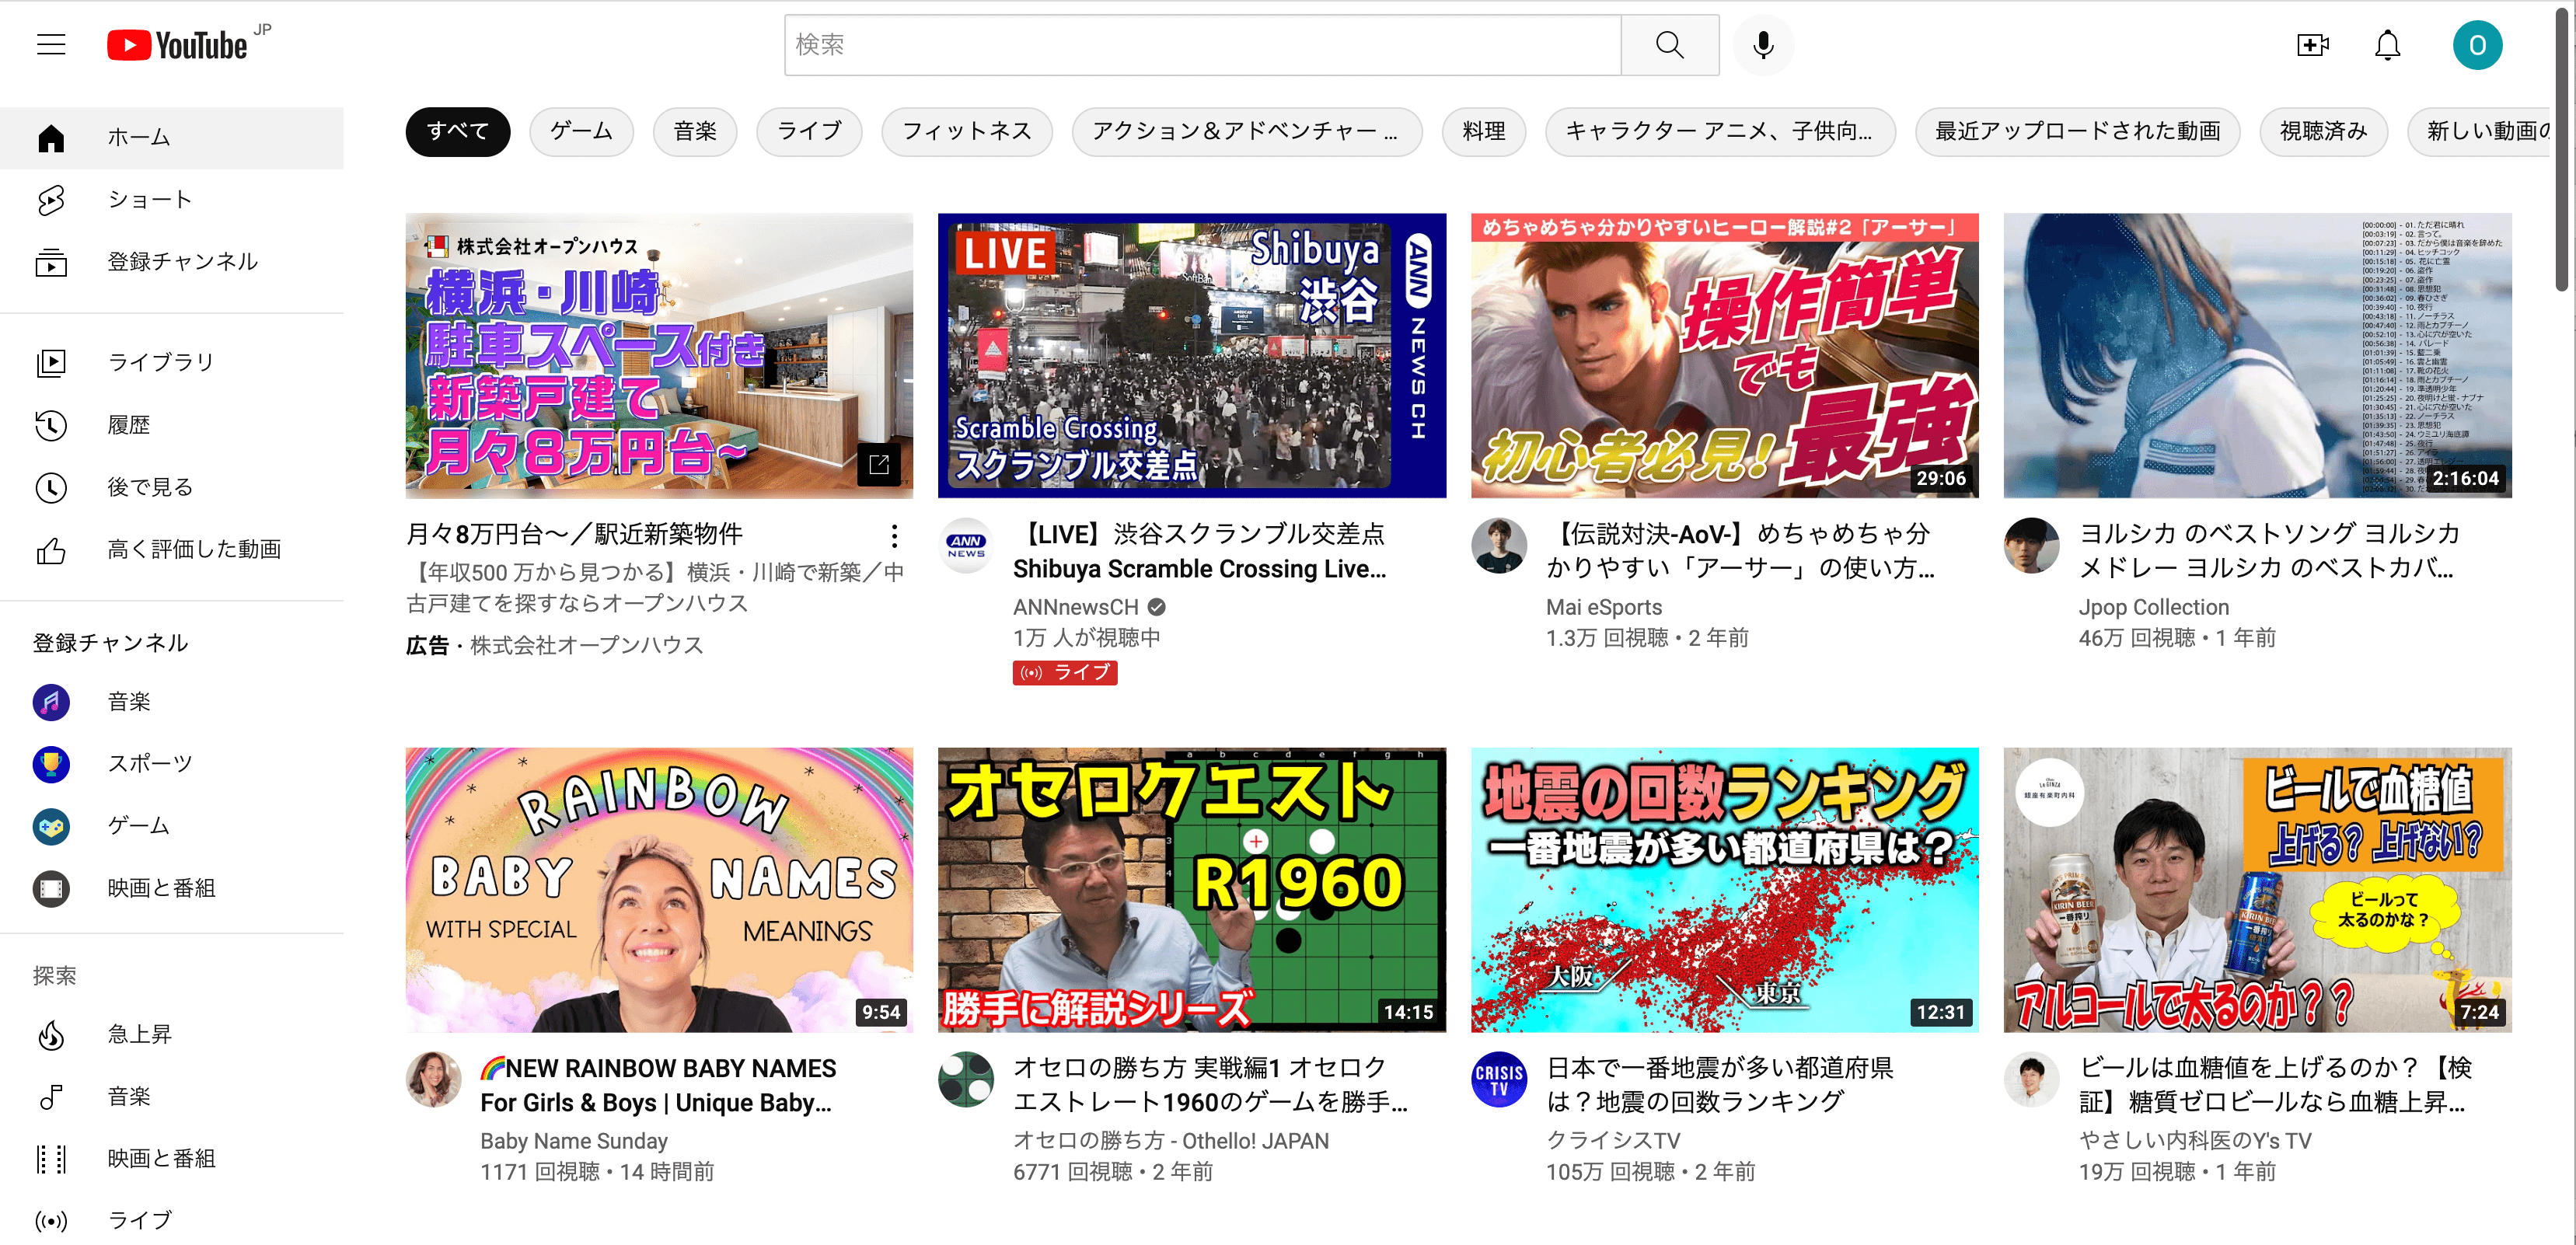Viewport: 2576px width, 1245px height.
Task: Open 映画と番組 under subscribed channels
Action: tap(171, 888)
